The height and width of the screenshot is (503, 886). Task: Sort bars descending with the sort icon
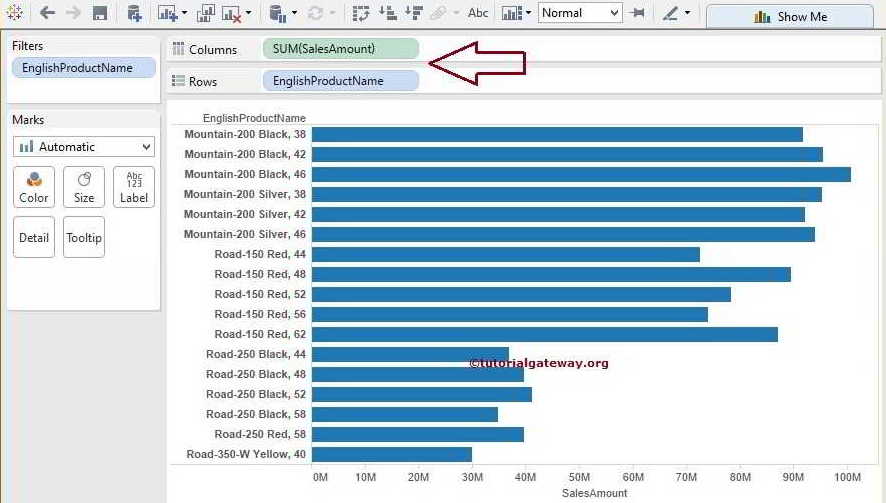click(x=412, y=14)
